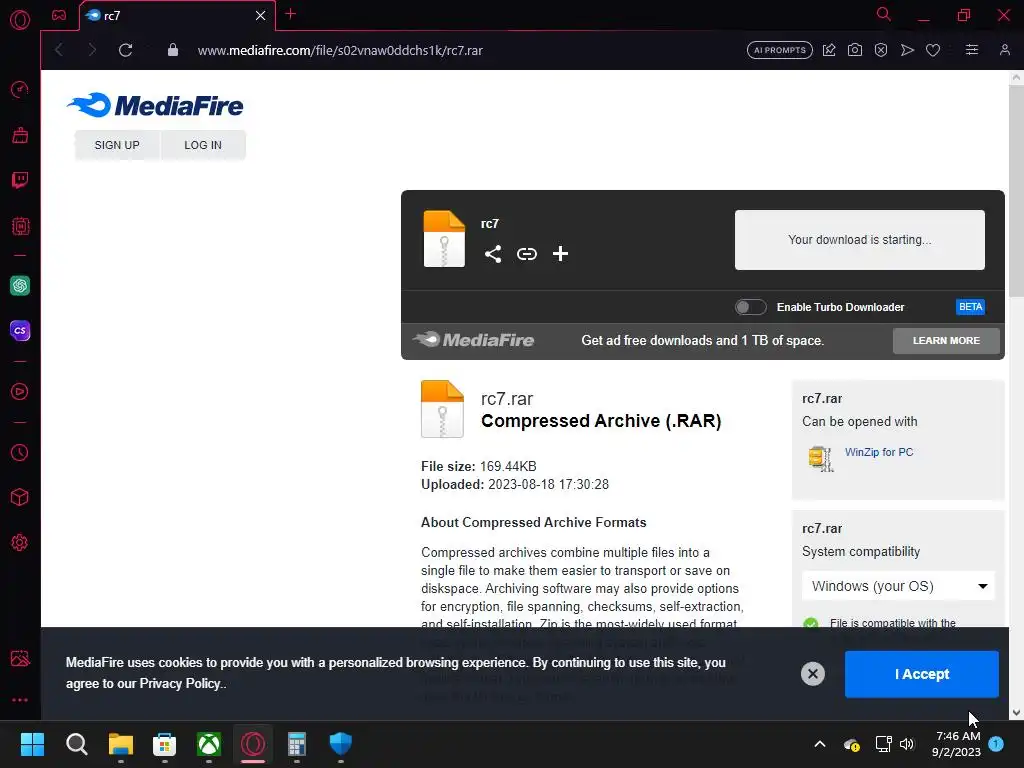Viewport: 1024px width, 768px height.
Task: Click the MediaFire logo
Action: coord(155,105)
